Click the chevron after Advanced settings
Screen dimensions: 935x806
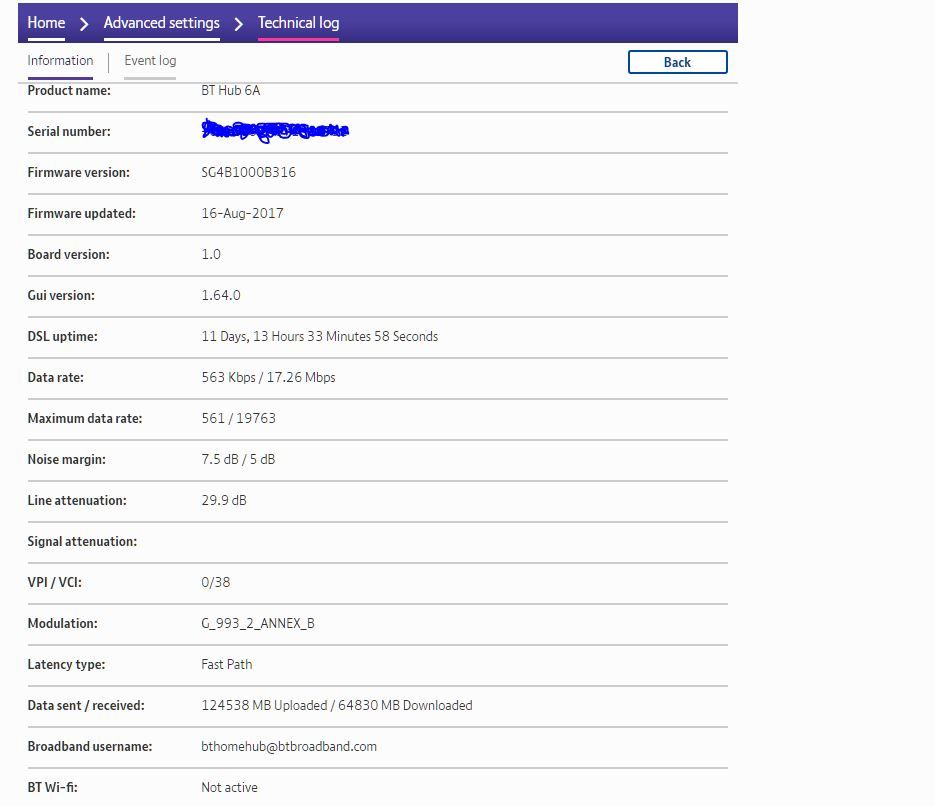pyautogui.click(x=239, y=24)
